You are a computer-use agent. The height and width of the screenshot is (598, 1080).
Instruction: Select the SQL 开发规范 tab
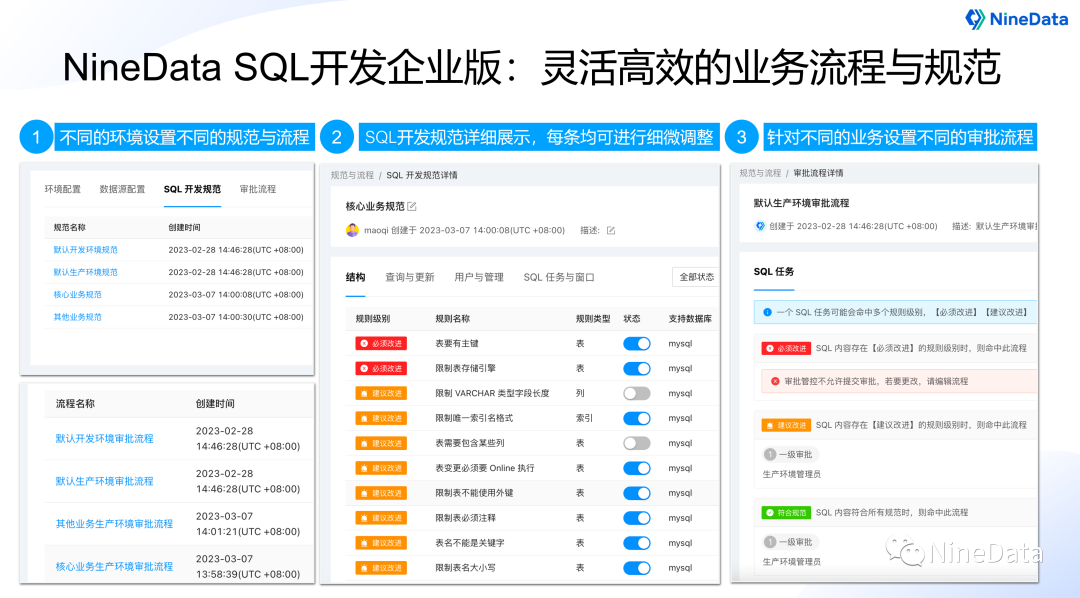pos(192,189)
